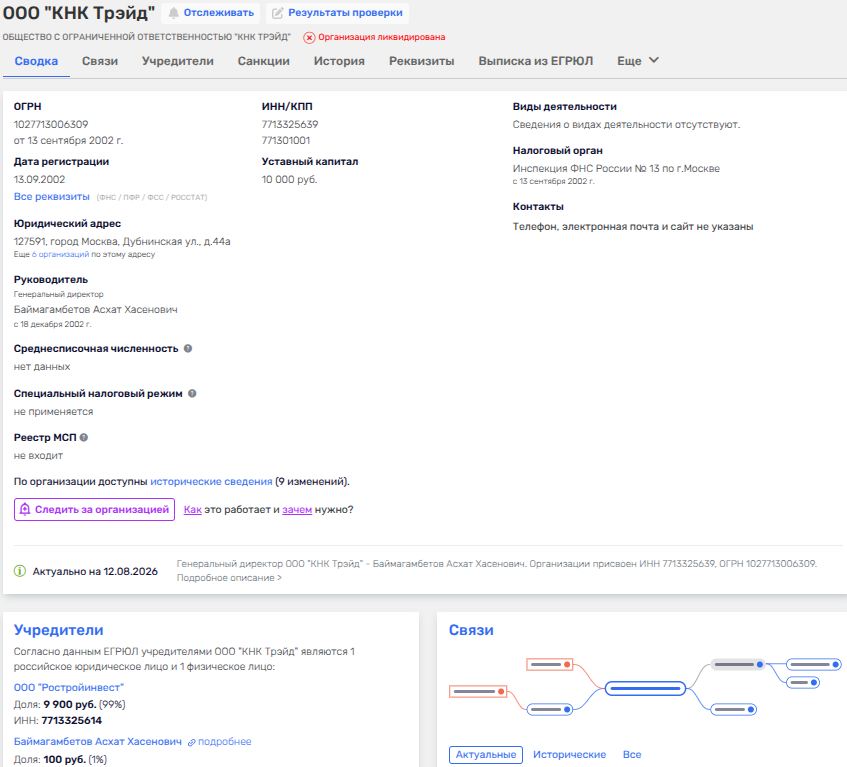This screenshot has width=847, height=767.
Task: Click link icon before подробнее
Action: 191,742
